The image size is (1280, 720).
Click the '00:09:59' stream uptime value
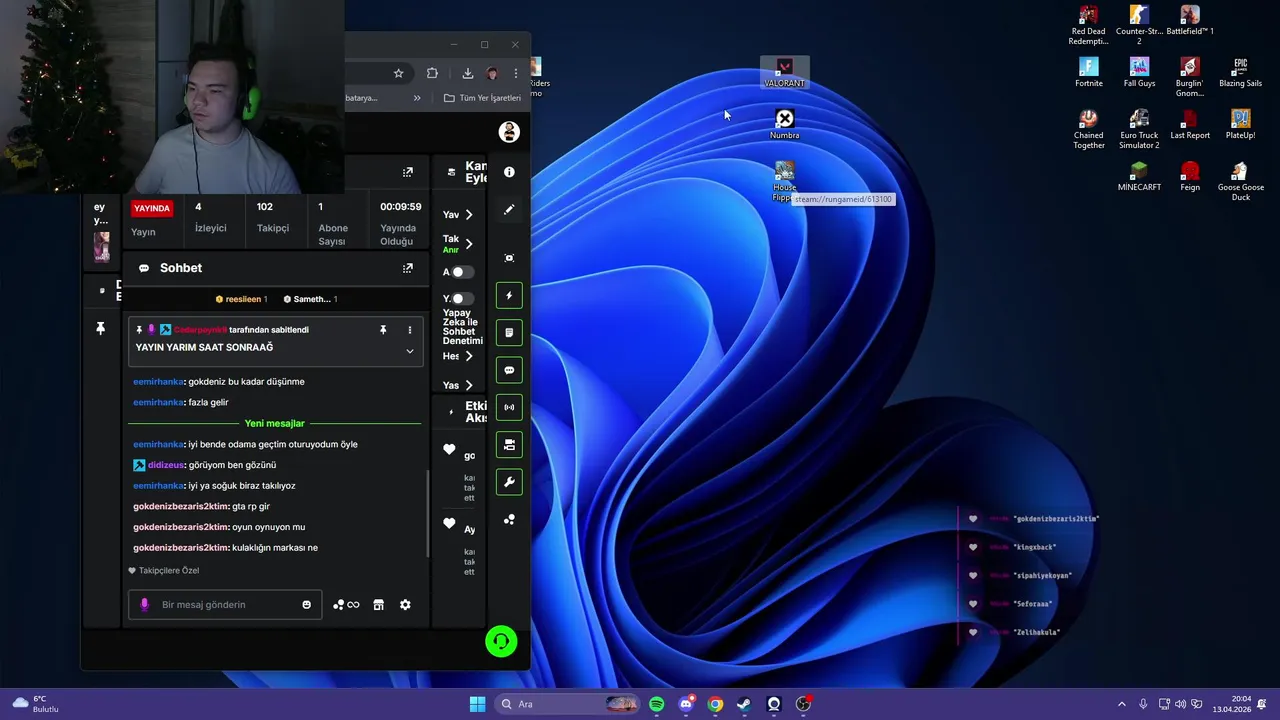pos(400,207)
